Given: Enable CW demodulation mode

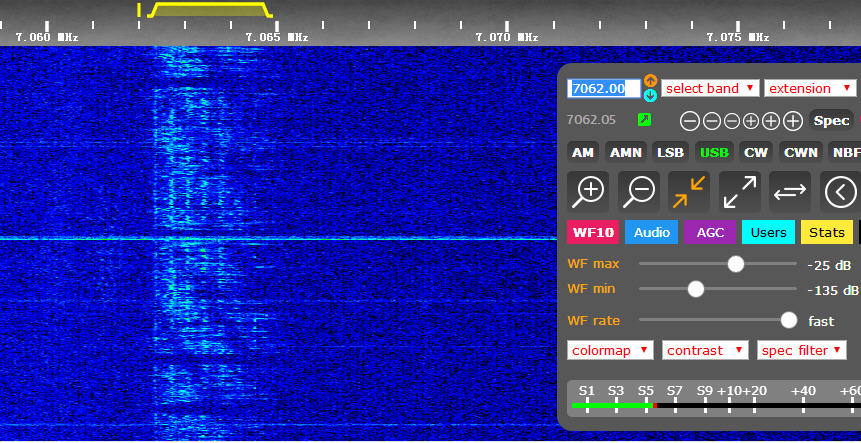Looking at the screenshot, I should coord(756,152).
